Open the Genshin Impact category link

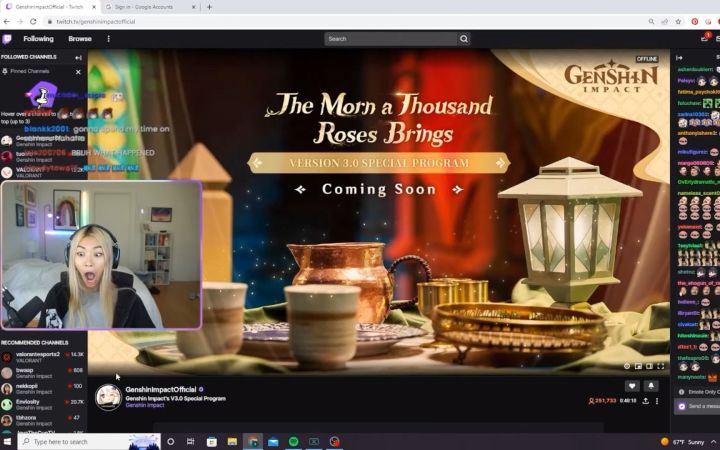pyautogui.click(x=145, y=405)
